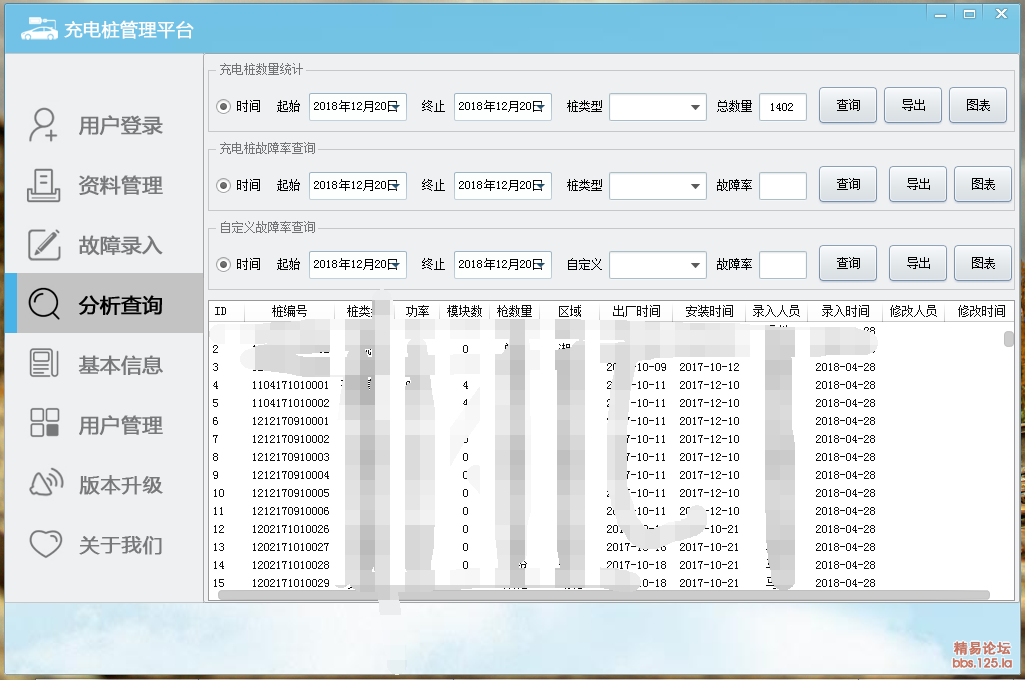
Task: Select pile number 1202171010026
Action: tap(290, 529)
